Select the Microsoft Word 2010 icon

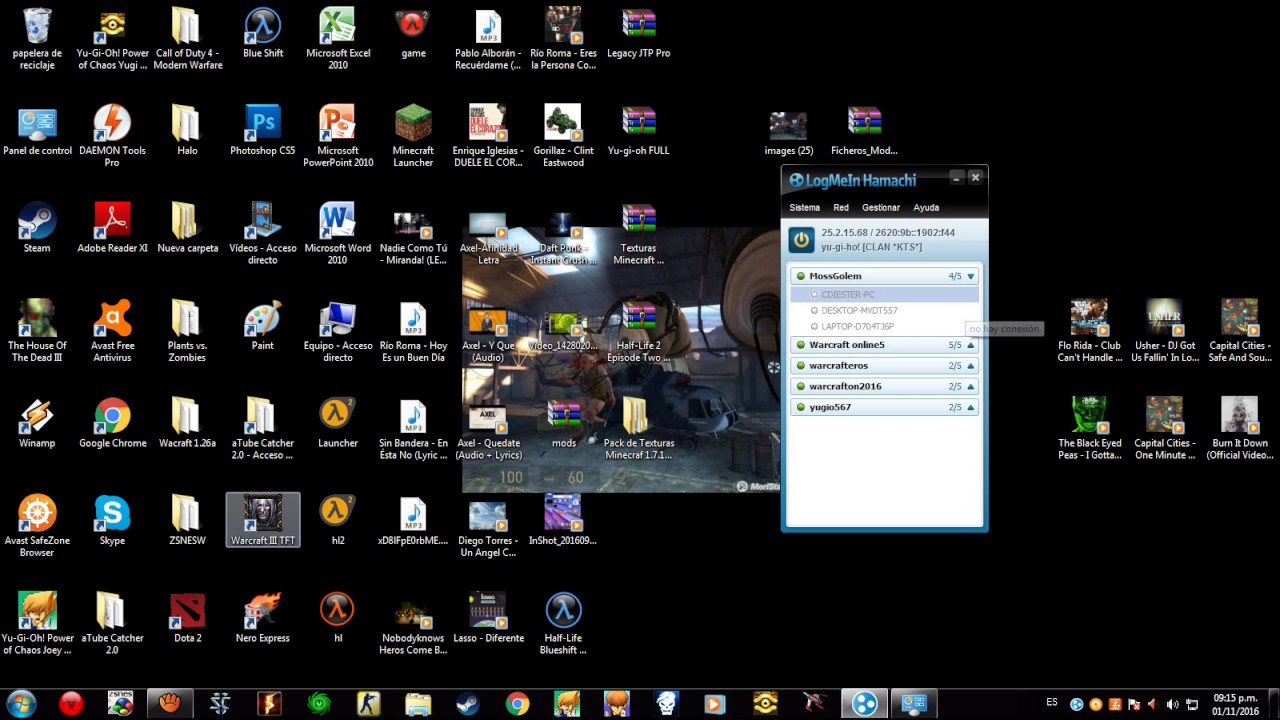(338, 234)
